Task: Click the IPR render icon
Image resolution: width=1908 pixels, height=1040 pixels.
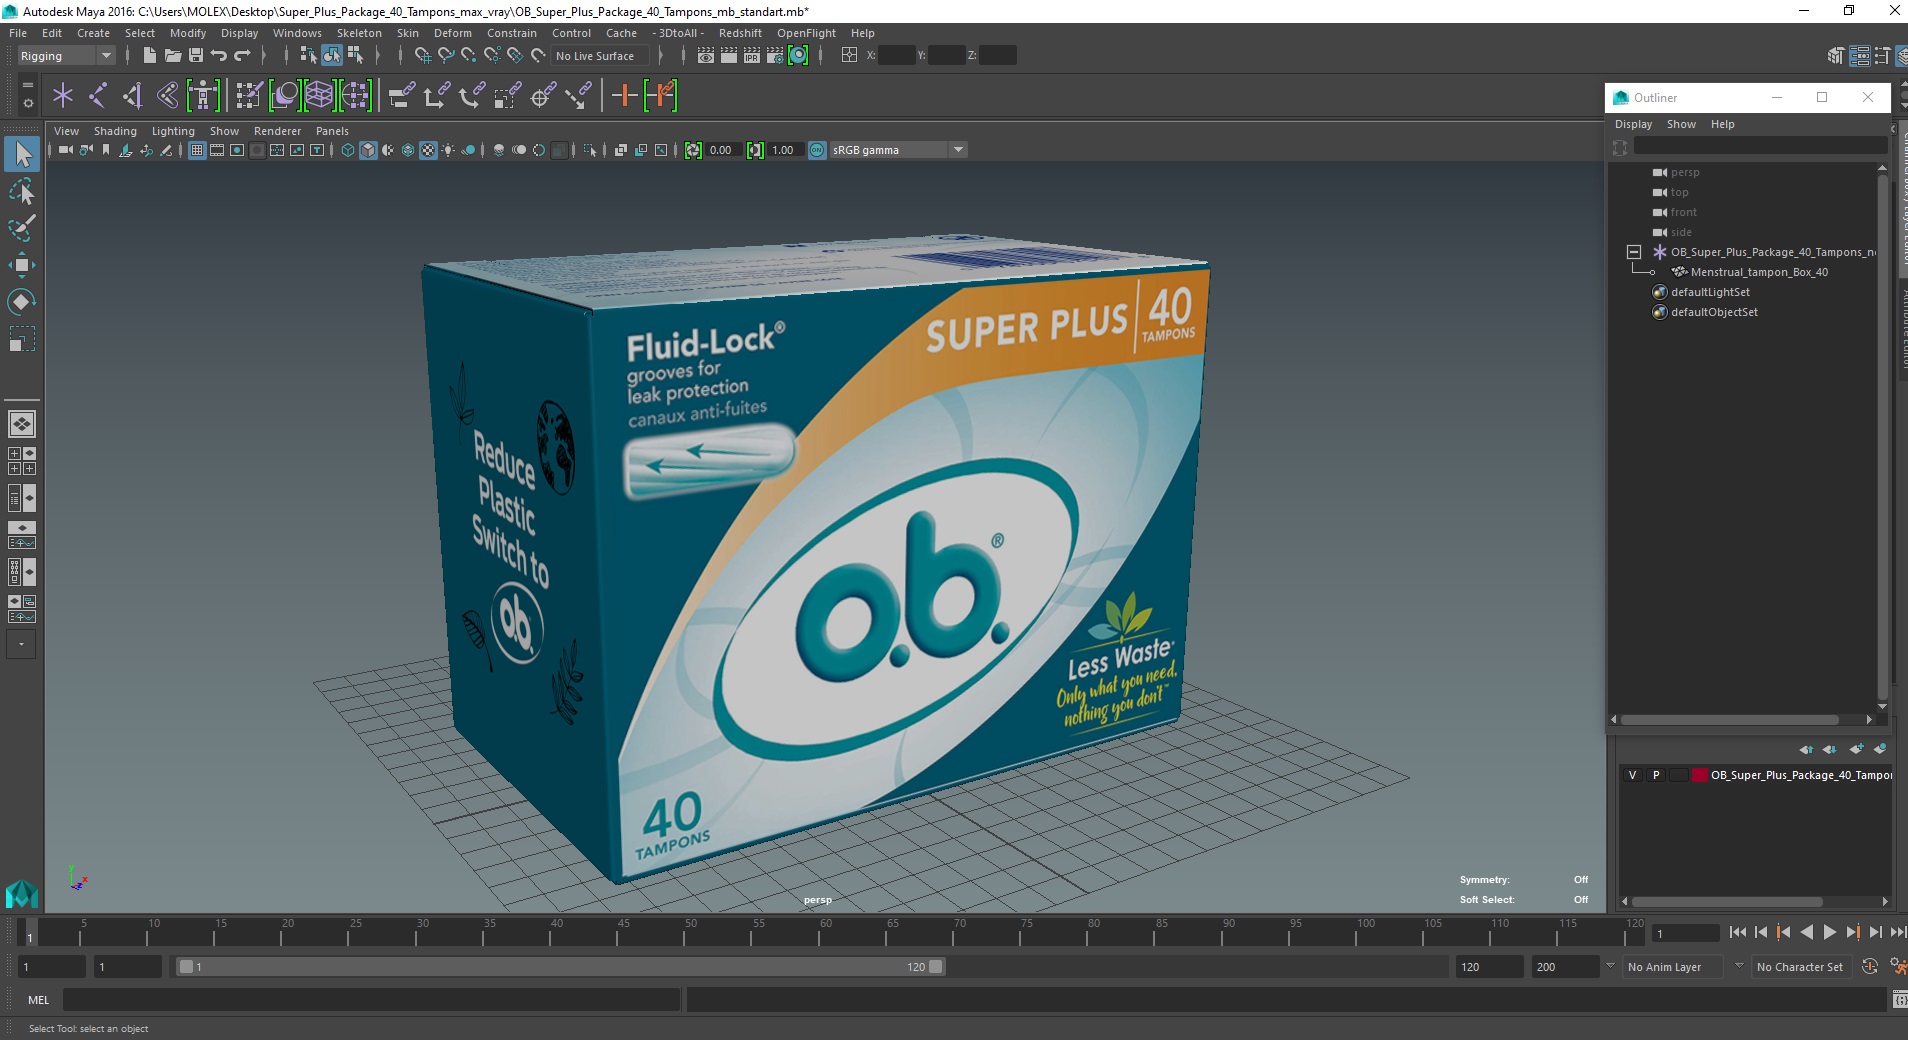Action: (x=752, y=56)
